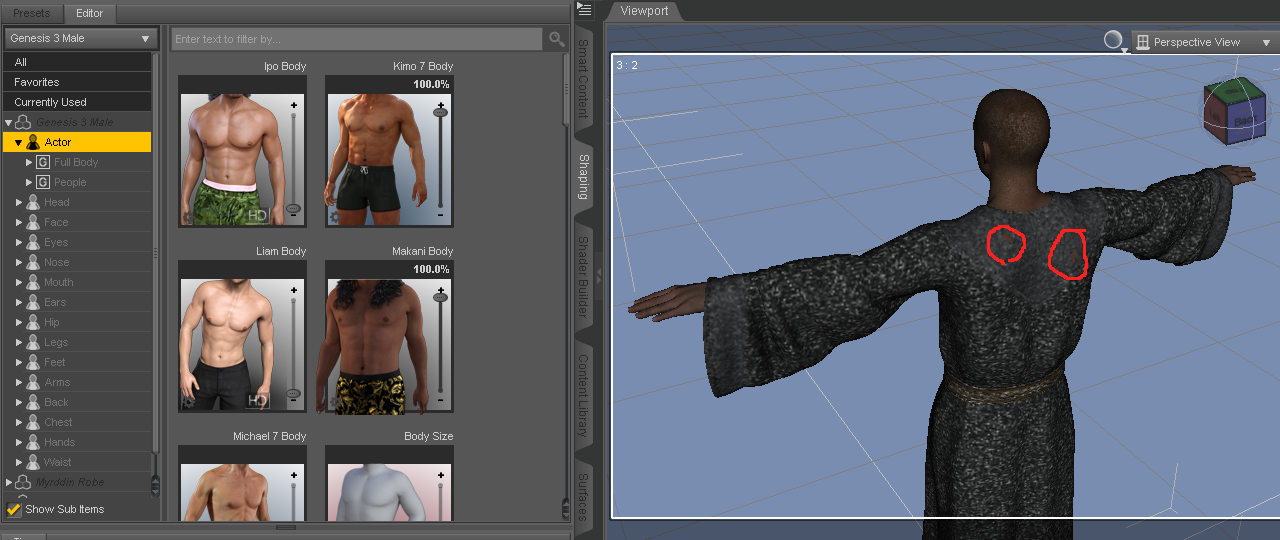Open settings gear on Ipo Body card
1280x540 pixels.
[x=188, y=216]
